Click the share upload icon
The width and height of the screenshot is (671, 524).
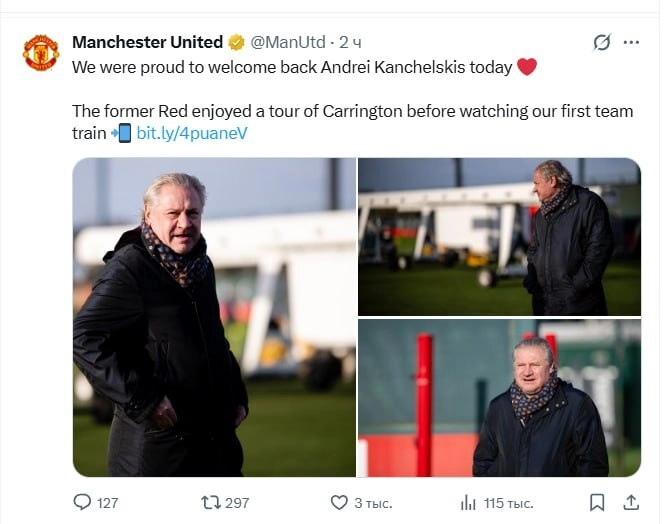(x=631, y=502)
